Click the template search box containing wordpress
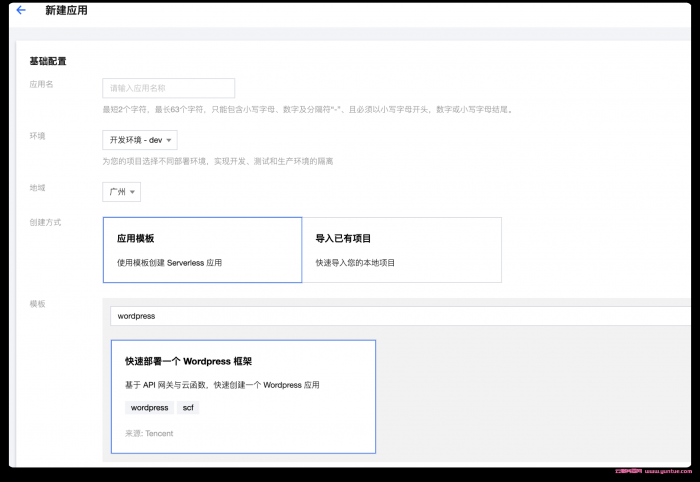700x482 pixels. click(x=400, y=316)
